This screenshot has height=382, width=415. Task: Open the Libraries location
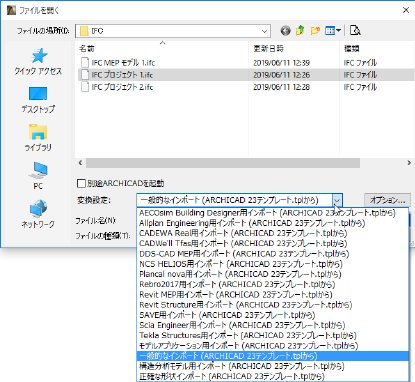coord(38,138)
